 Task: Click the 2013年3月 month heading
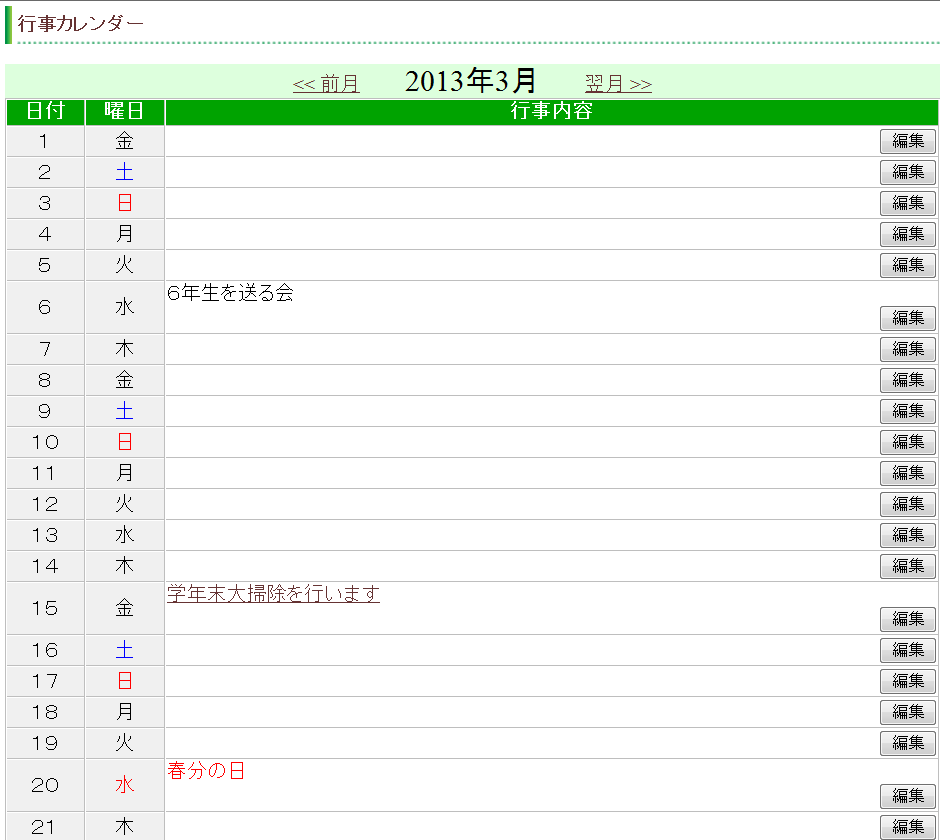pos(471,81)
